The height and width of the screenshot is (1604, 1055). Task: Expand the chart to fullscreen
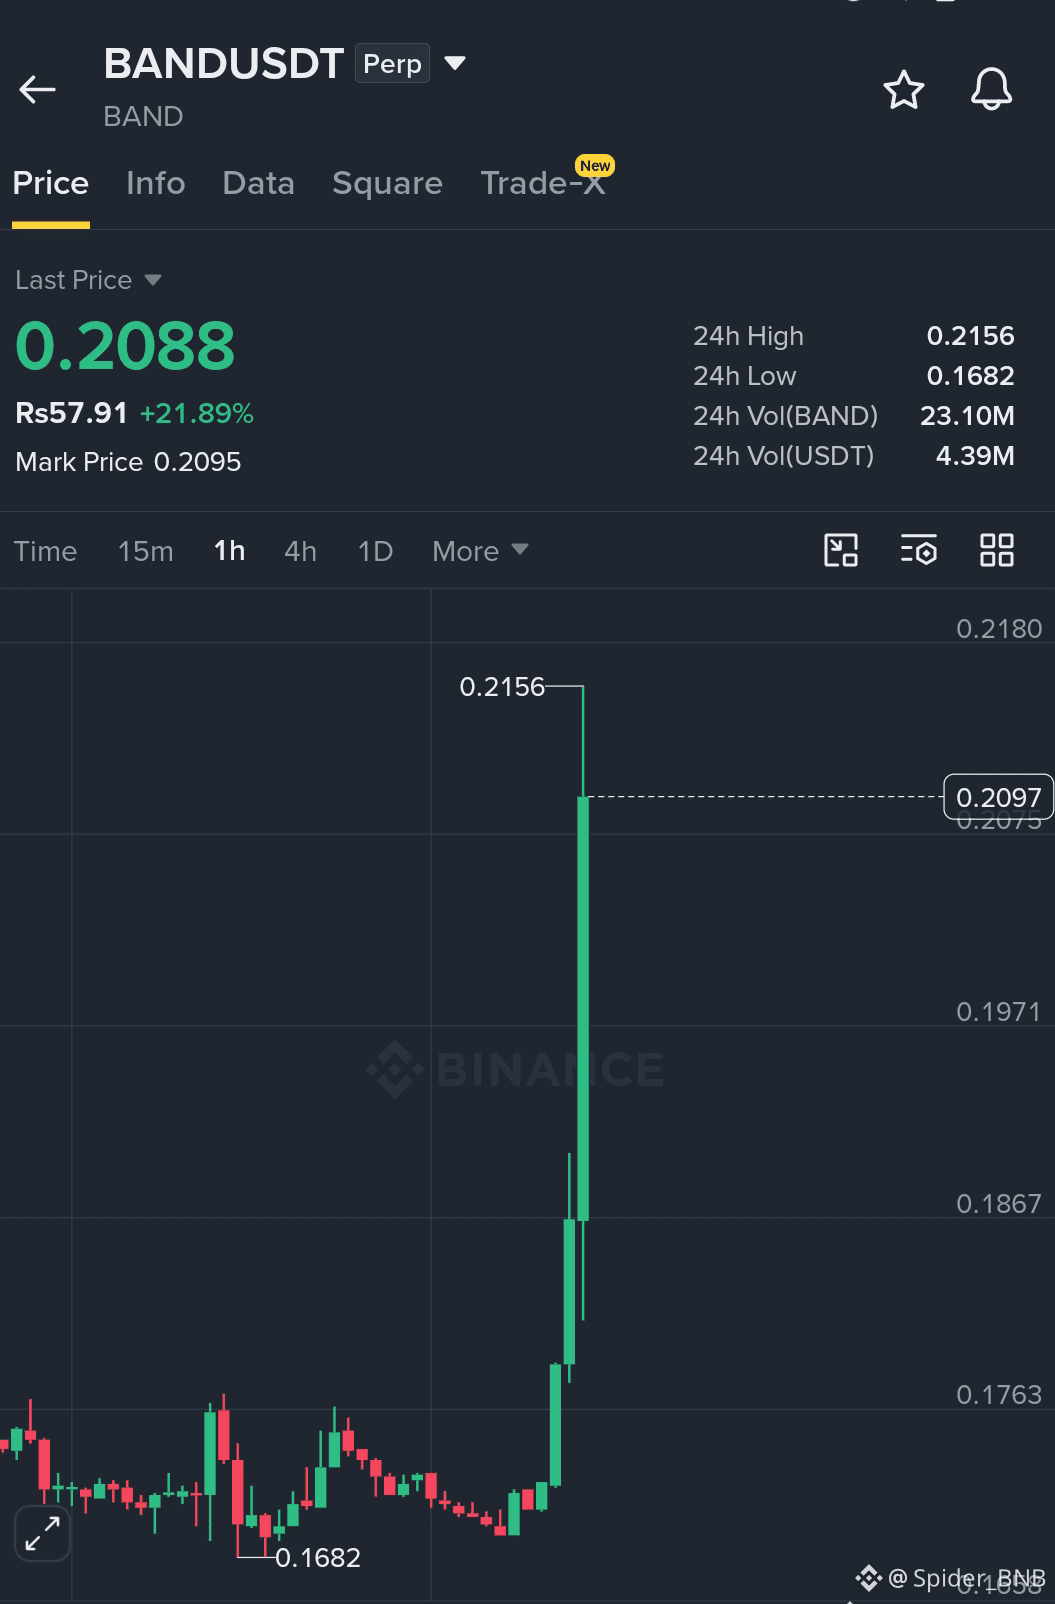(42, 1533)
